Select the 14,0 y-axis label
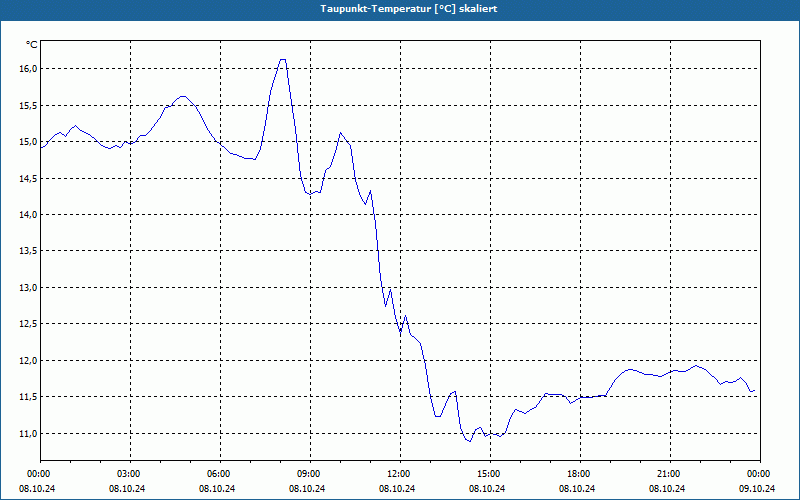This screenshot has height=500, width=800. [x=29, y=215]
